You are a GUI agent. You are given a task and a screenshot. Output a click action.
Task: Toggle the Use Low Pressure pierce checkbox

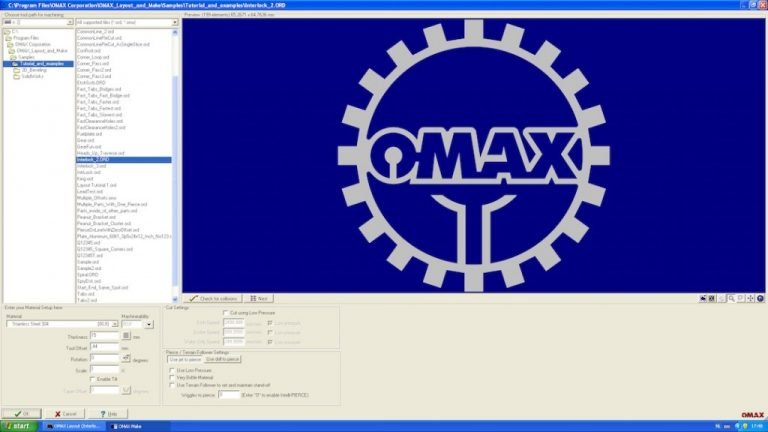172,371
